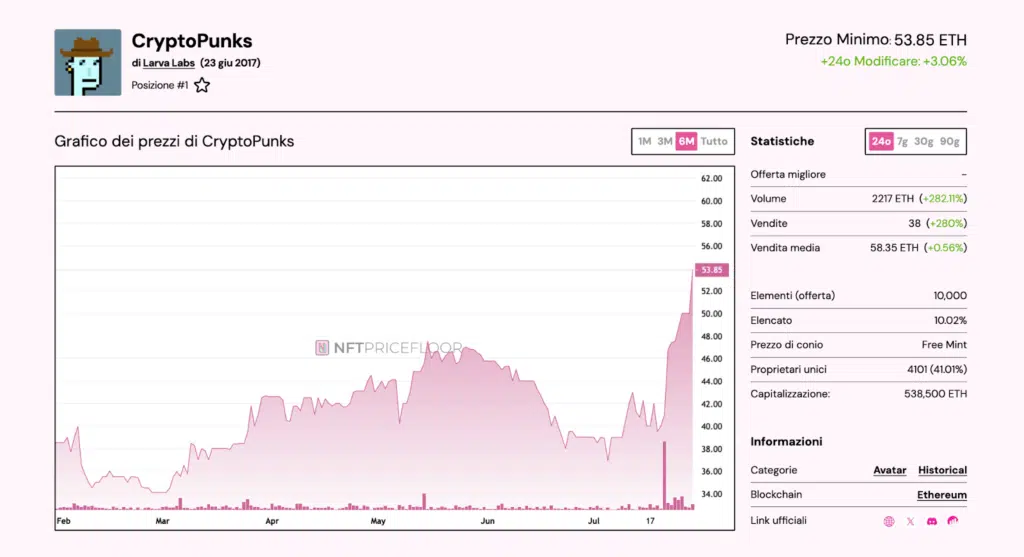Click the favorite star icon next to Posizione #1
1024x557 pixels.
[202, 86]
